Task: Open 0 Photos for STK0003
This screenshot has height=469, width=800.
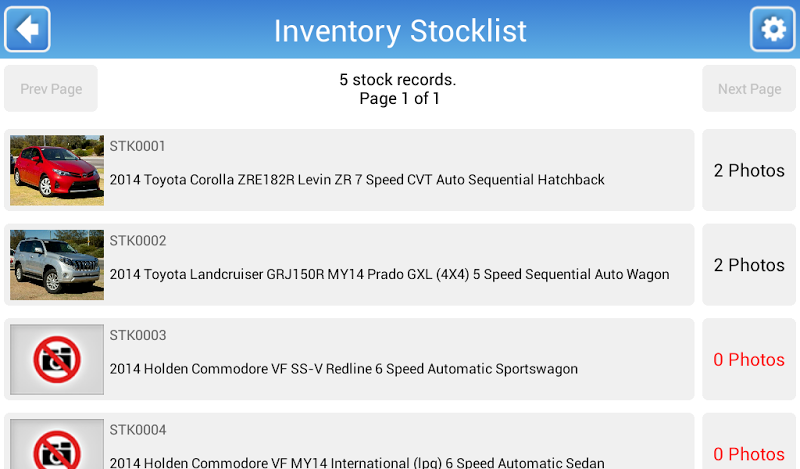Action: click(x=749, y=359)
